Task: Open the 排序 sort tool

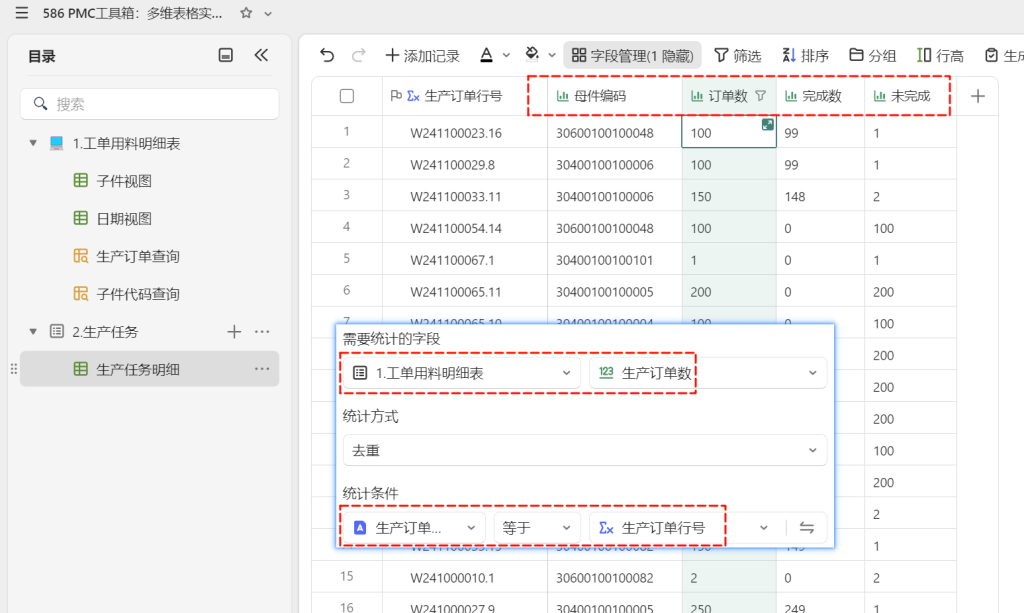Action: [x=805, y=56]
